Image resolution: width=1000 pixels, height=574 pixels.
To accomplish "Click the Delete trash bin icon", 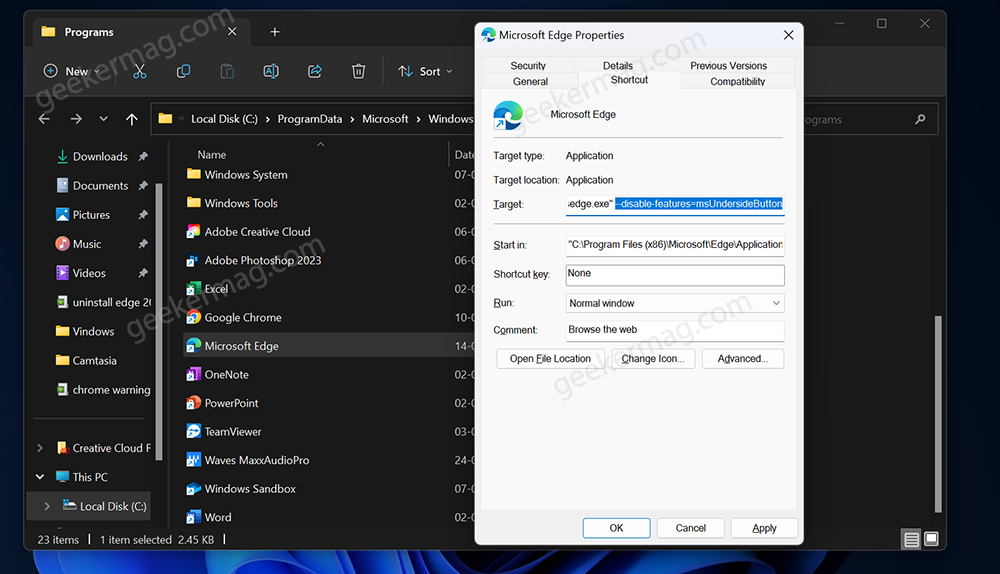I will (358, 71).
